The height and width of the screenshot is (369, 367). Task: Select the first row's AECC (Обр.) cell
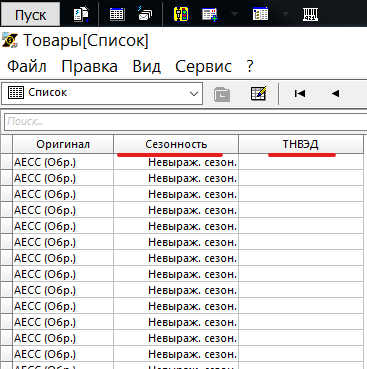tap(63, 162)
